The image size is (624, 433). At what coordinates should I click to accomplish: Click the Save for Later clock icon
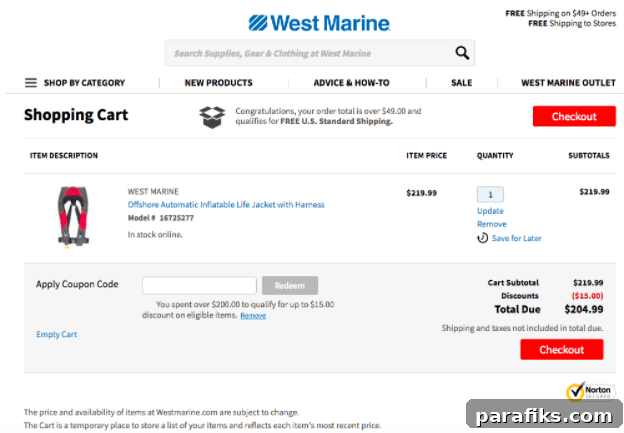click(482, 238)
